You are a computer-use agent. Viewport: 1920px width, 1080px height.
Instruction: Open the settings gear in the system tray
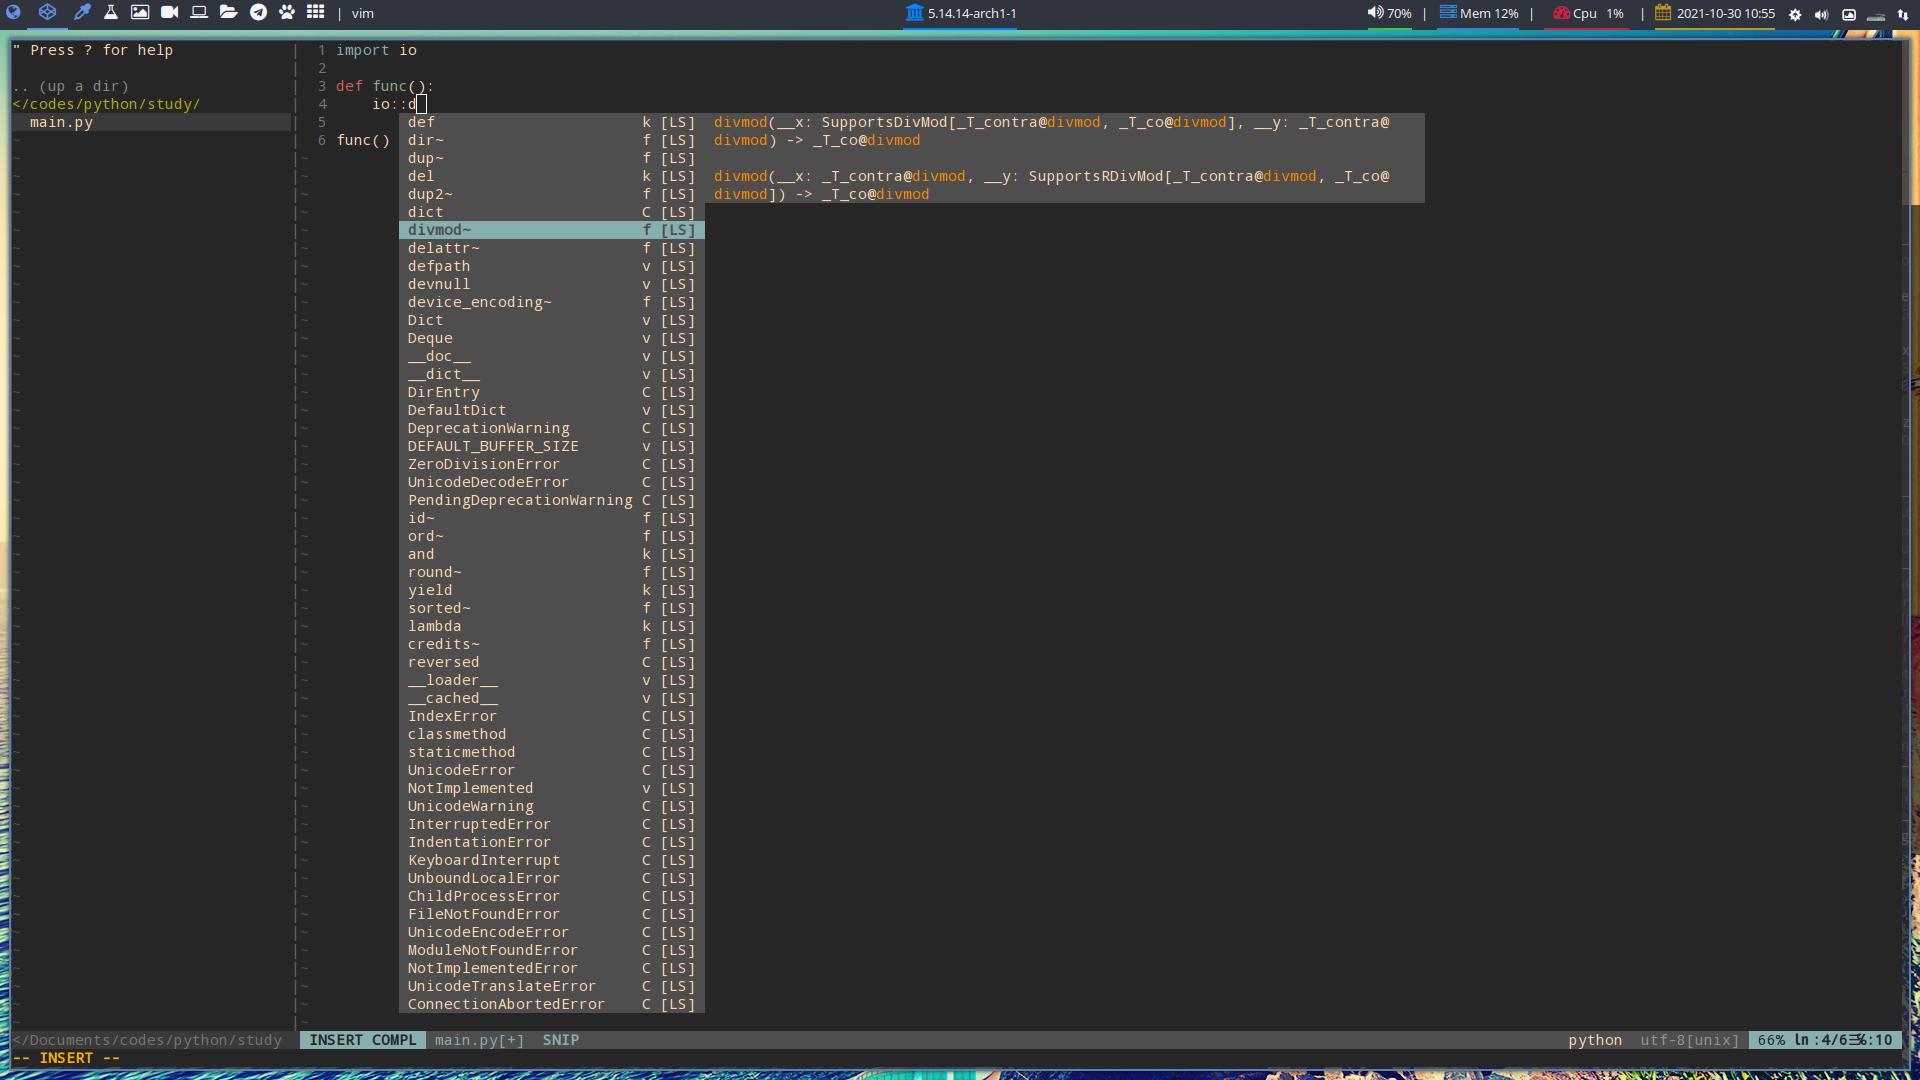[1794, 14]
